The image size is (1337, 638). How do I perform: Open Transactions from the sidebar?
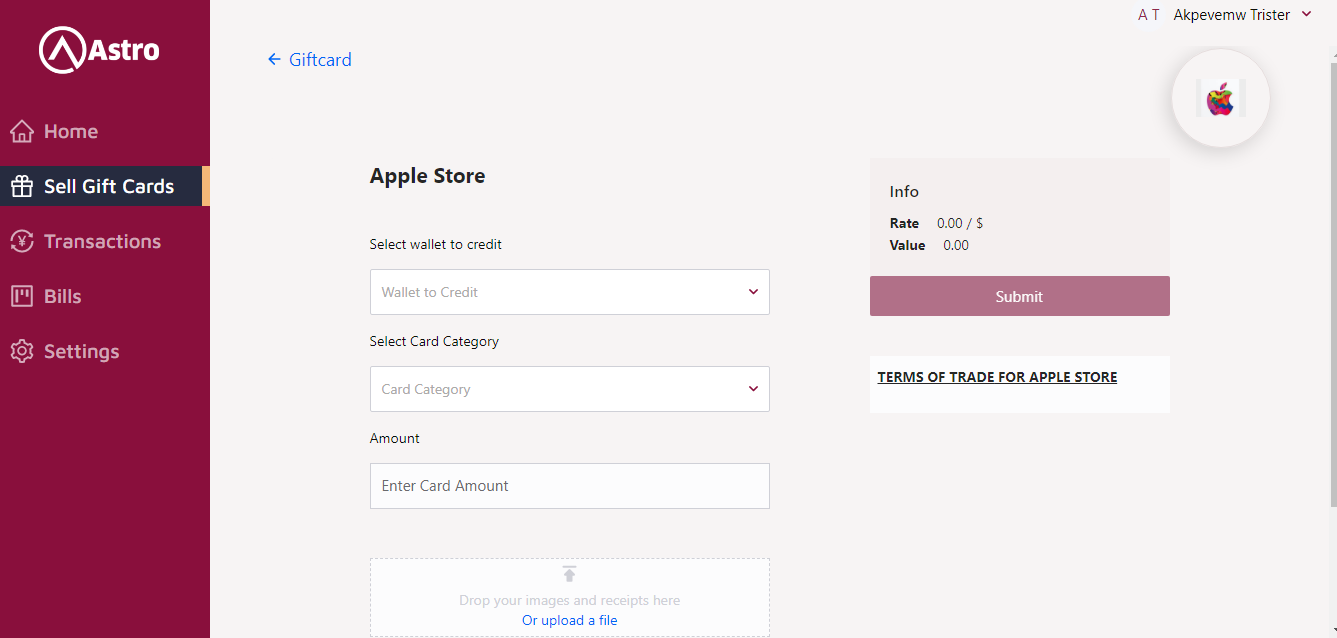(102, 241)
